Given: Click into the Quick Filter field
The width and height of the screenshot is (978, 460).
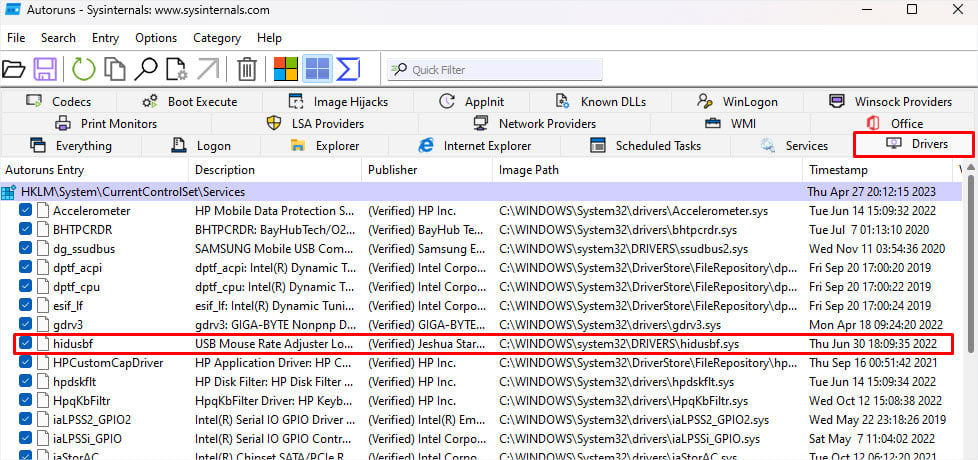Looking at the screenshot, I should click(495, 70).
